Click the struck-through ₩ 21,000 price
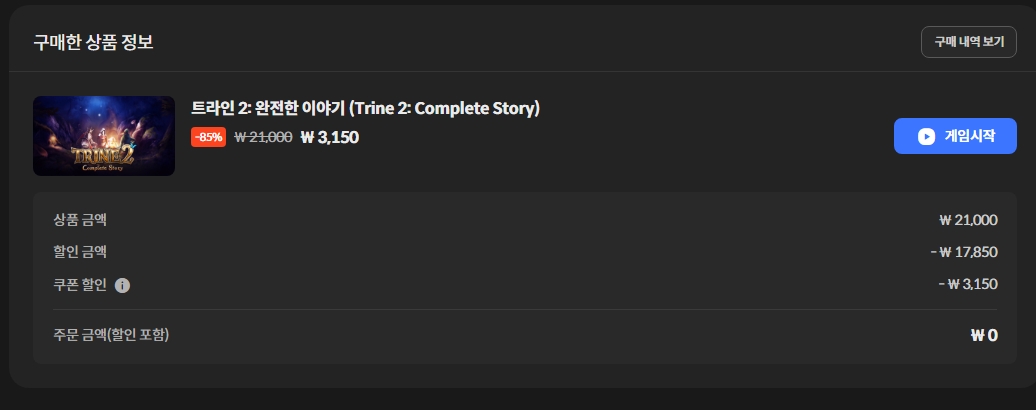This screenshot has height=410, width=1036. [x=263, y=137]
